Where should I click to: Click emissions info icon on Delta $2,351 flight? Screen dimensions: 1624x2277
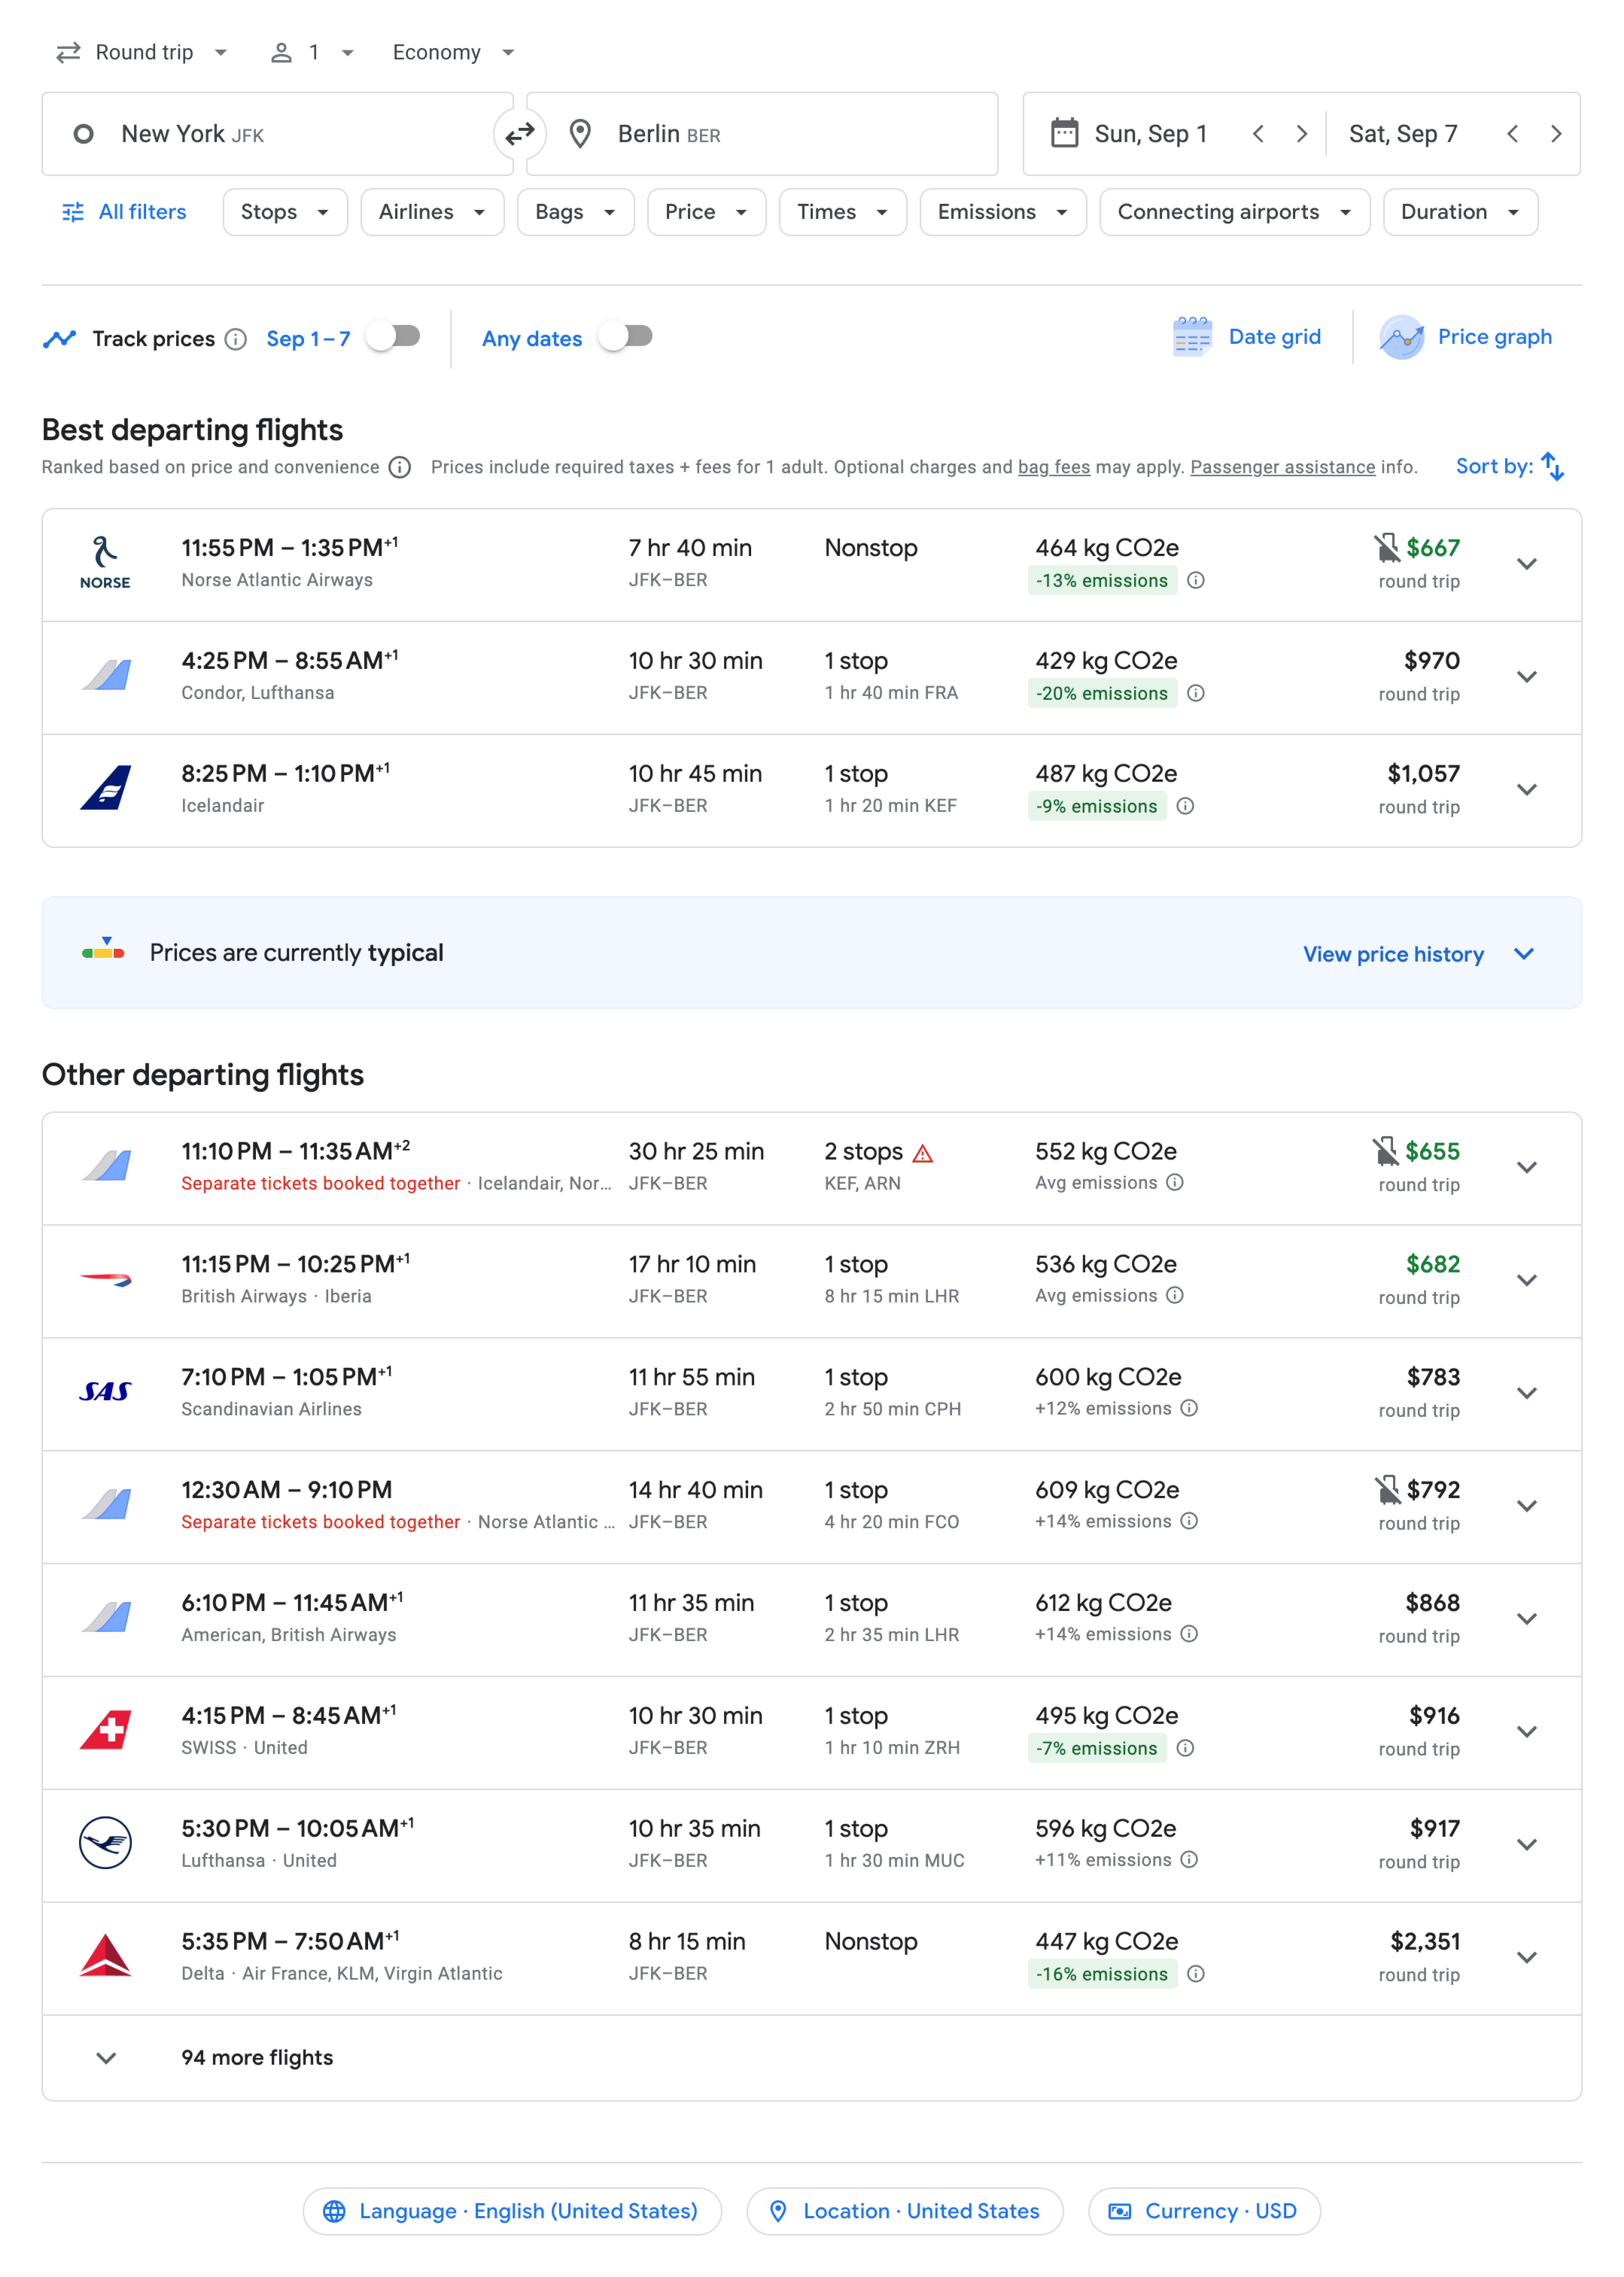coord(1196,1974)
